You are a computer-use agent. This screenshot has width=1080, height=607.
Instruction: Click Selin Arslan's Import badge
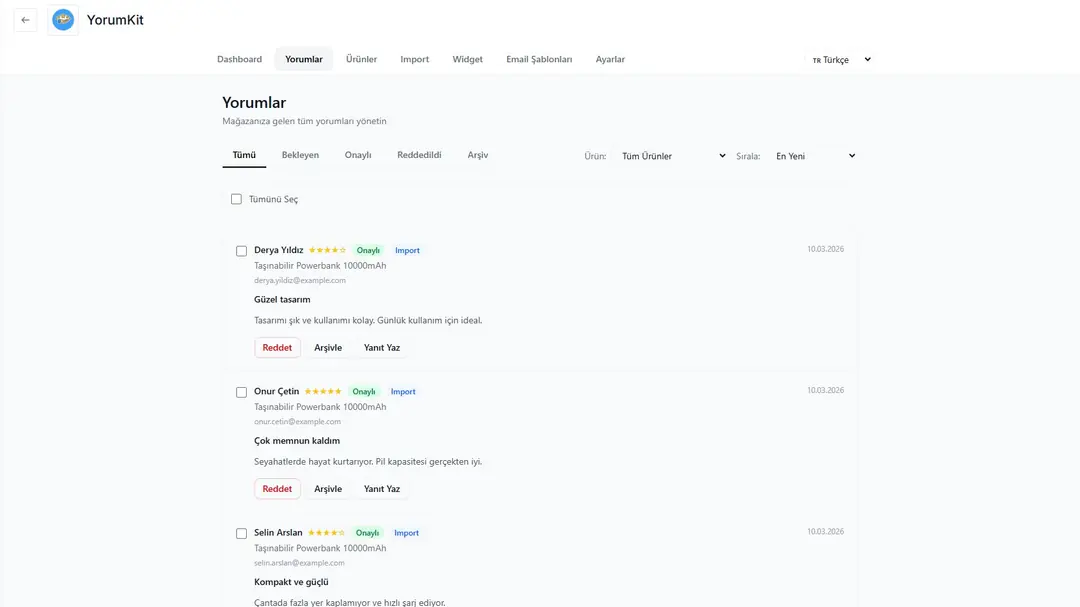coord(406,533)
